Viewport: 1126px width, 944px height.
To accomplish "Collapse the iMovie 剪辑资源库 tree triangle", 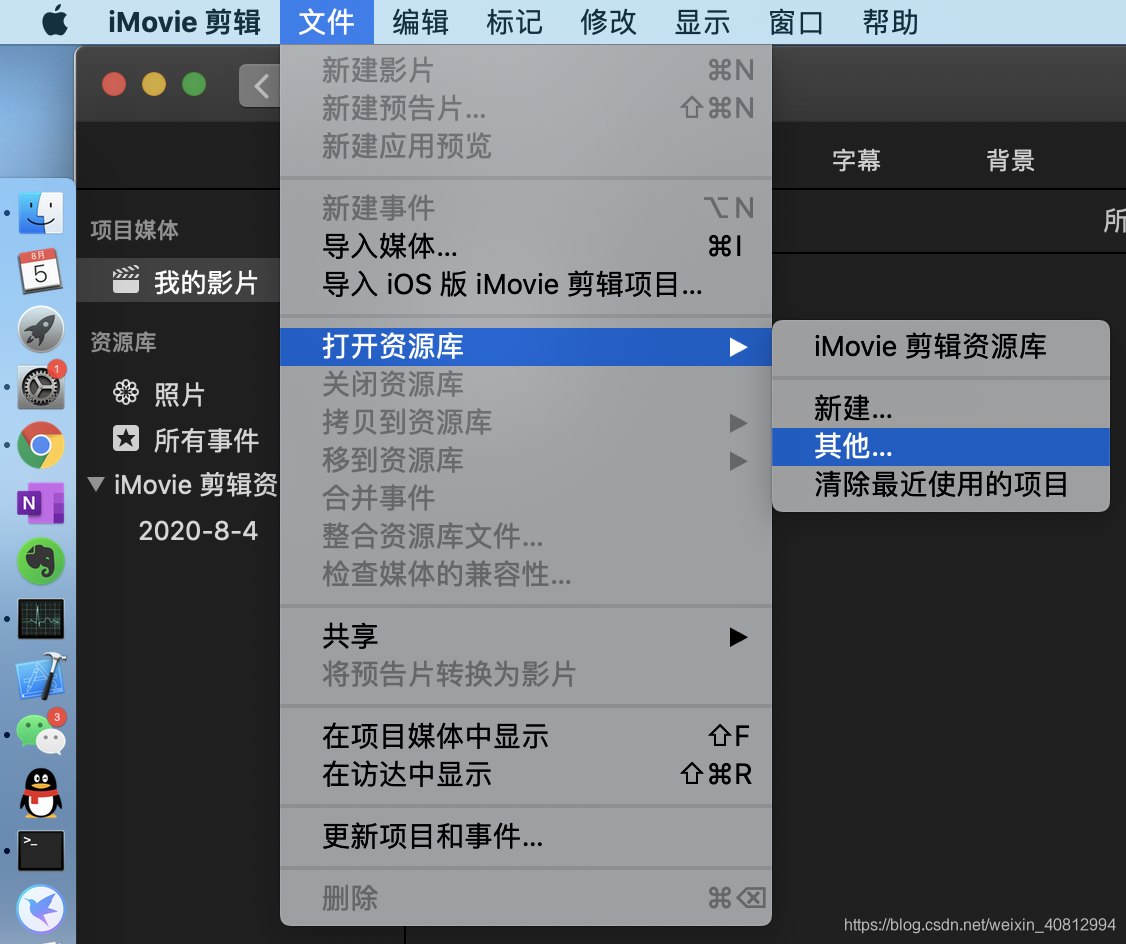I will [96, 483].
